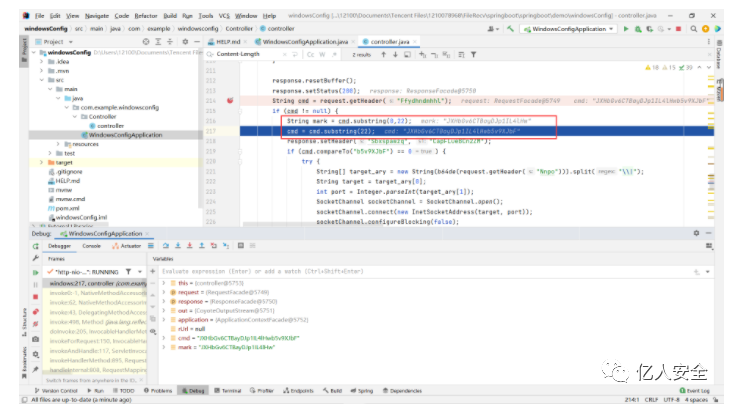The image size is (731, 404).
Task: Open the File menu
Action: click(40, 15)
